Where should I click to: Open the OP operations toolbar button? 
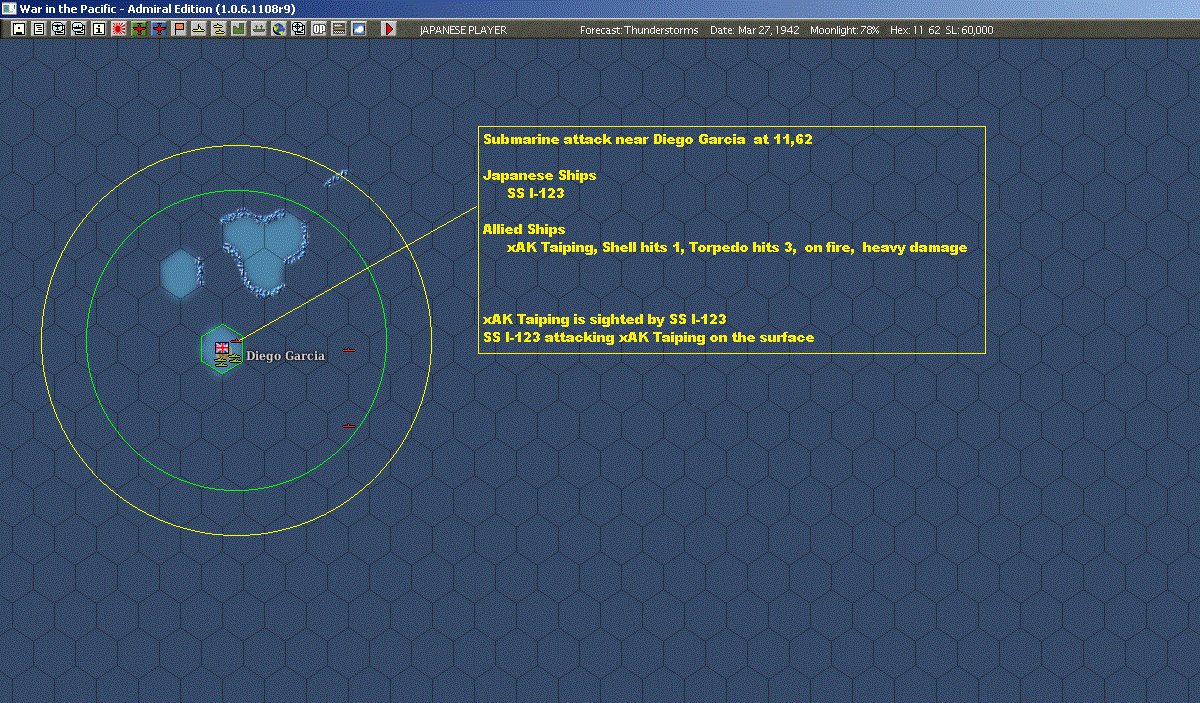[319, 29]
